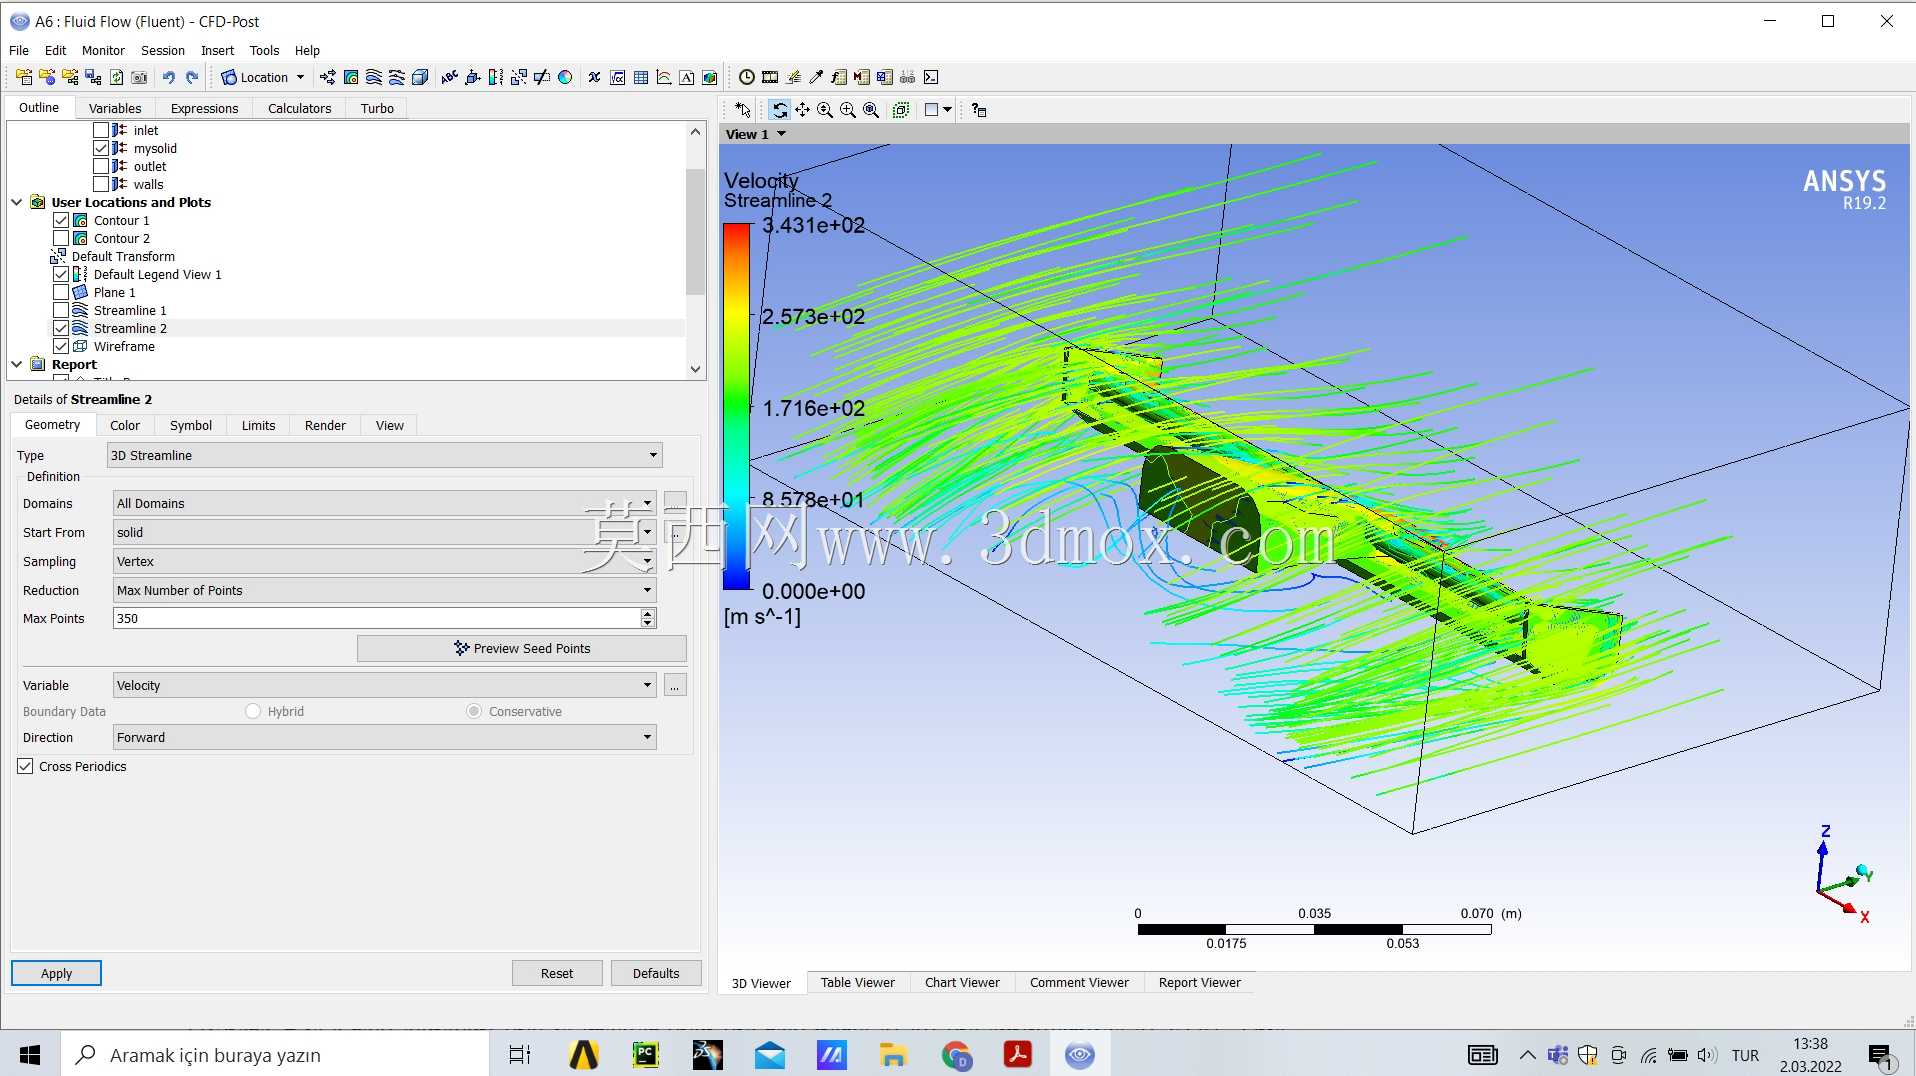The width and height of the screenshot is (1916, 1076).
Task: Click the Apply button
Action: [56, 973]
